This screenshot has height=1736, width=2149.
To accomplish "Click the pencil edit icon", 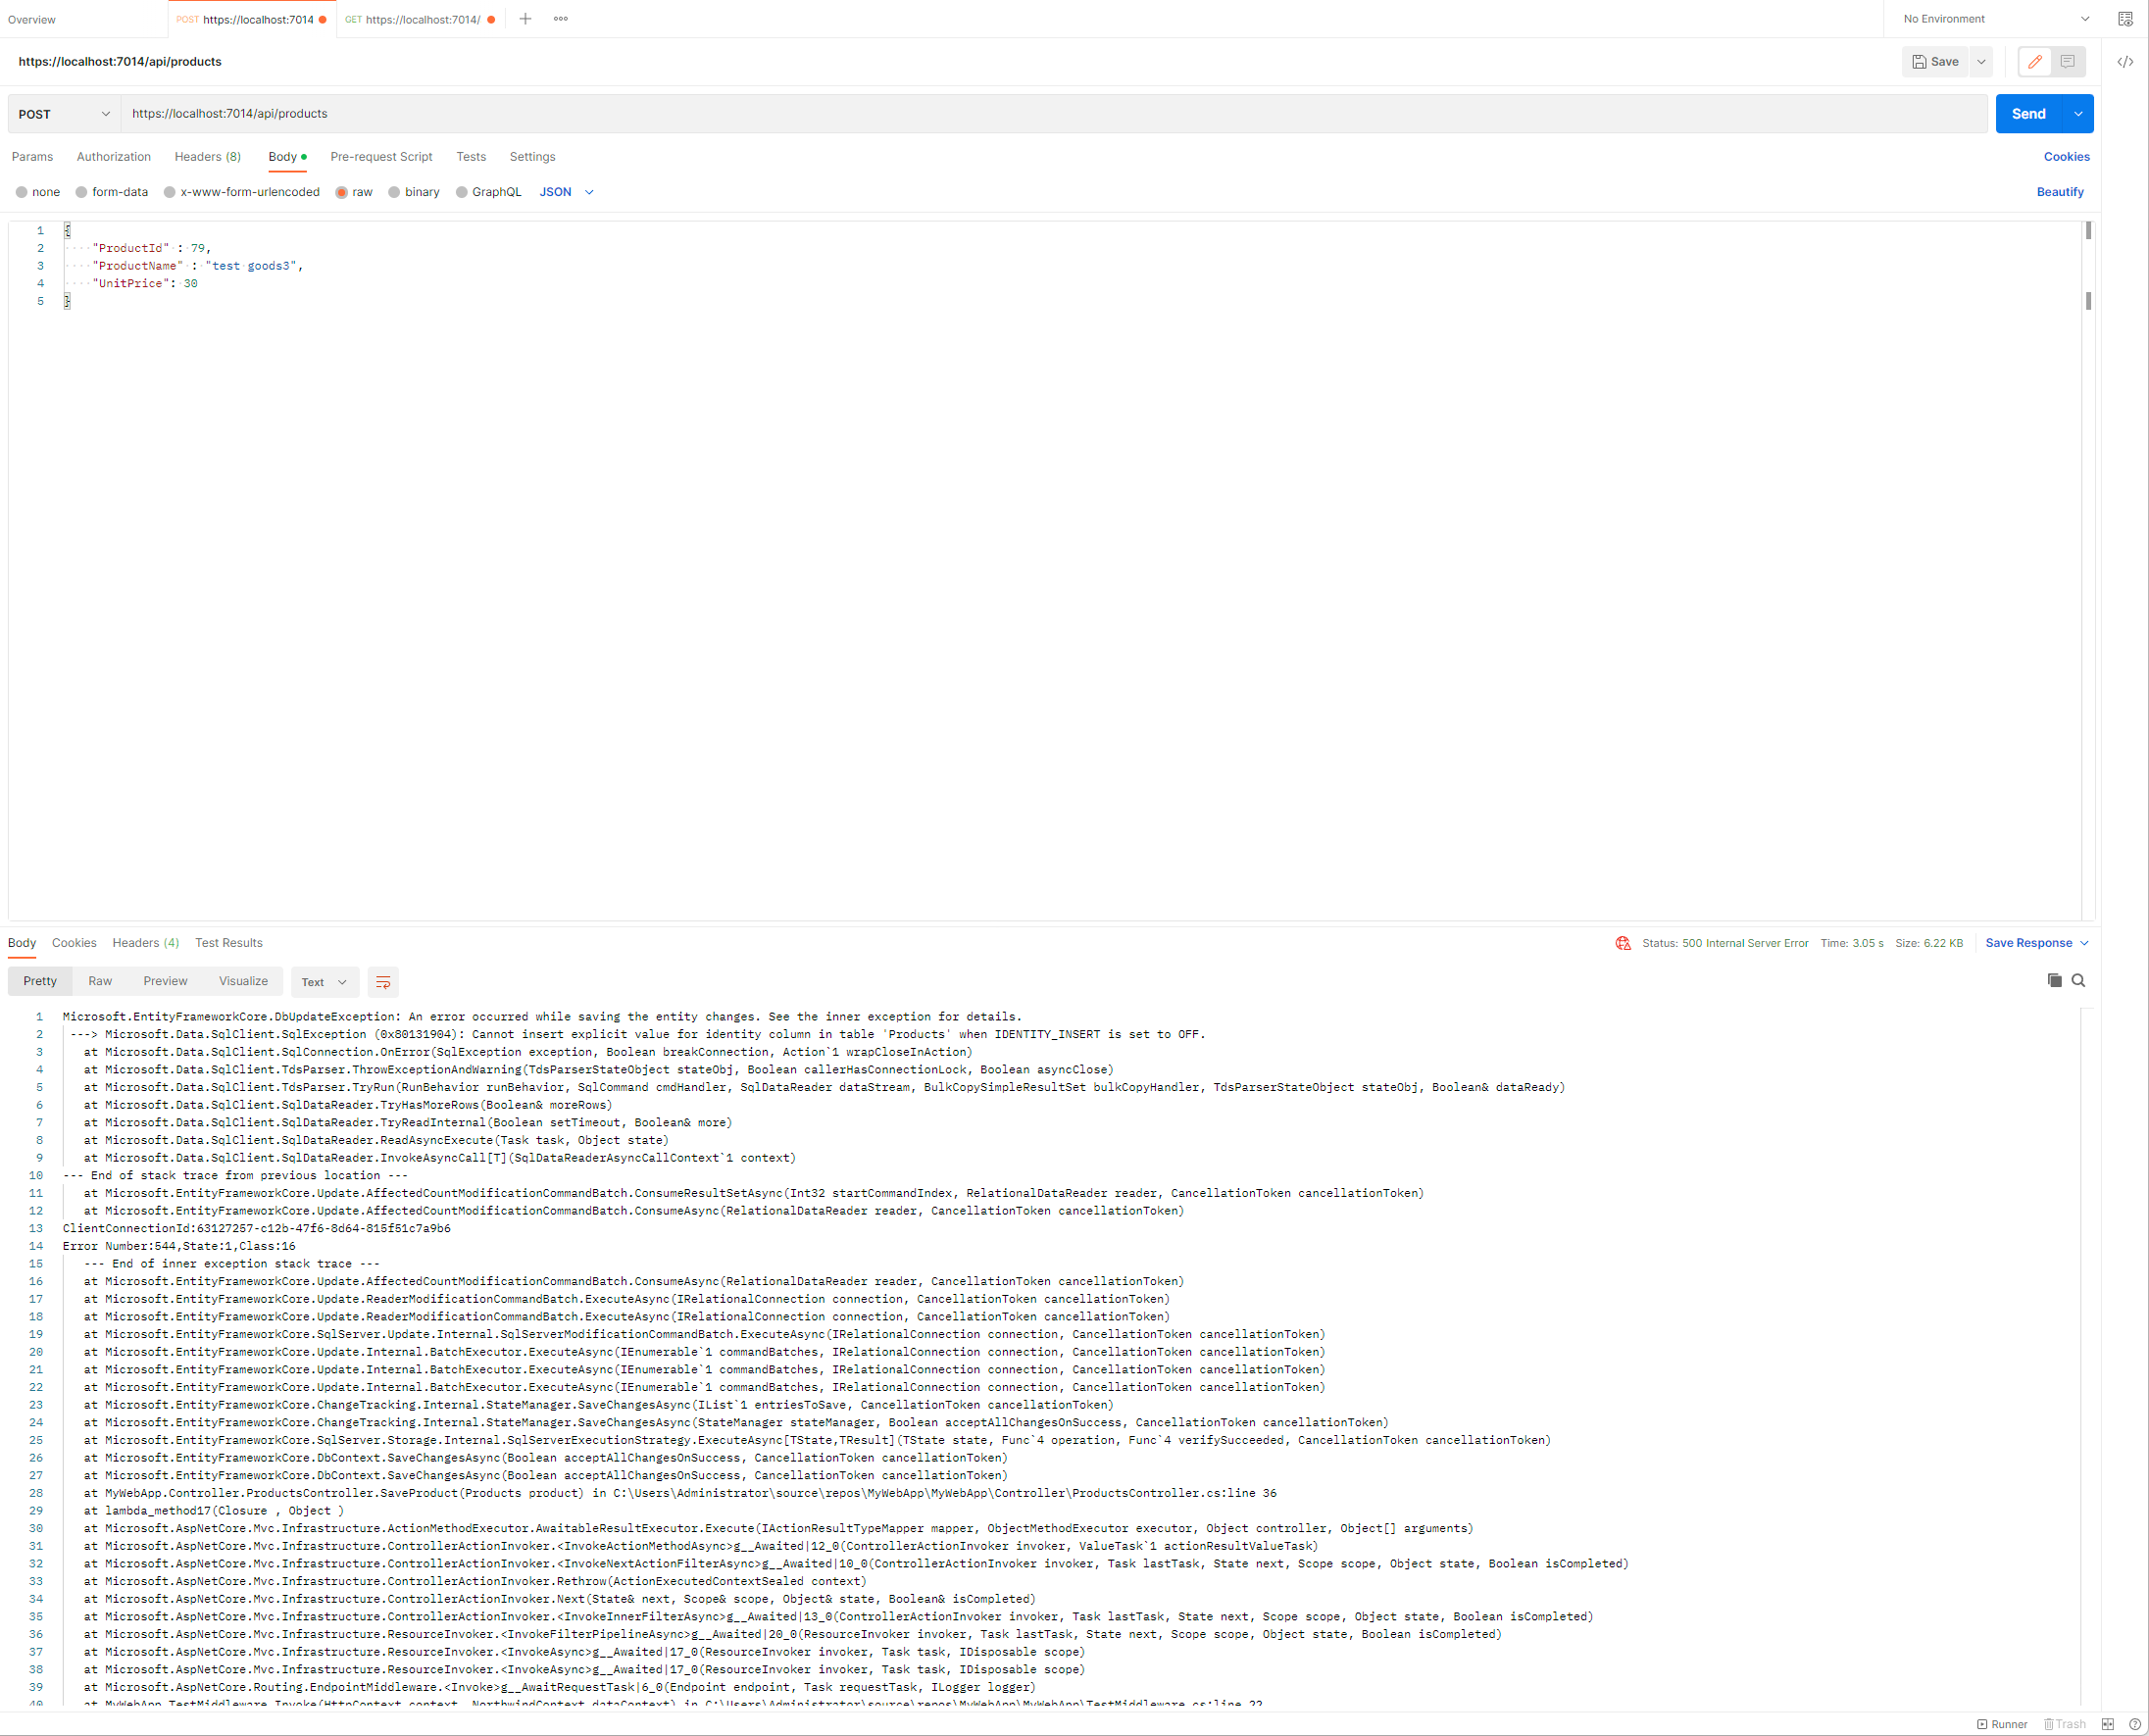I will 2034,62.
